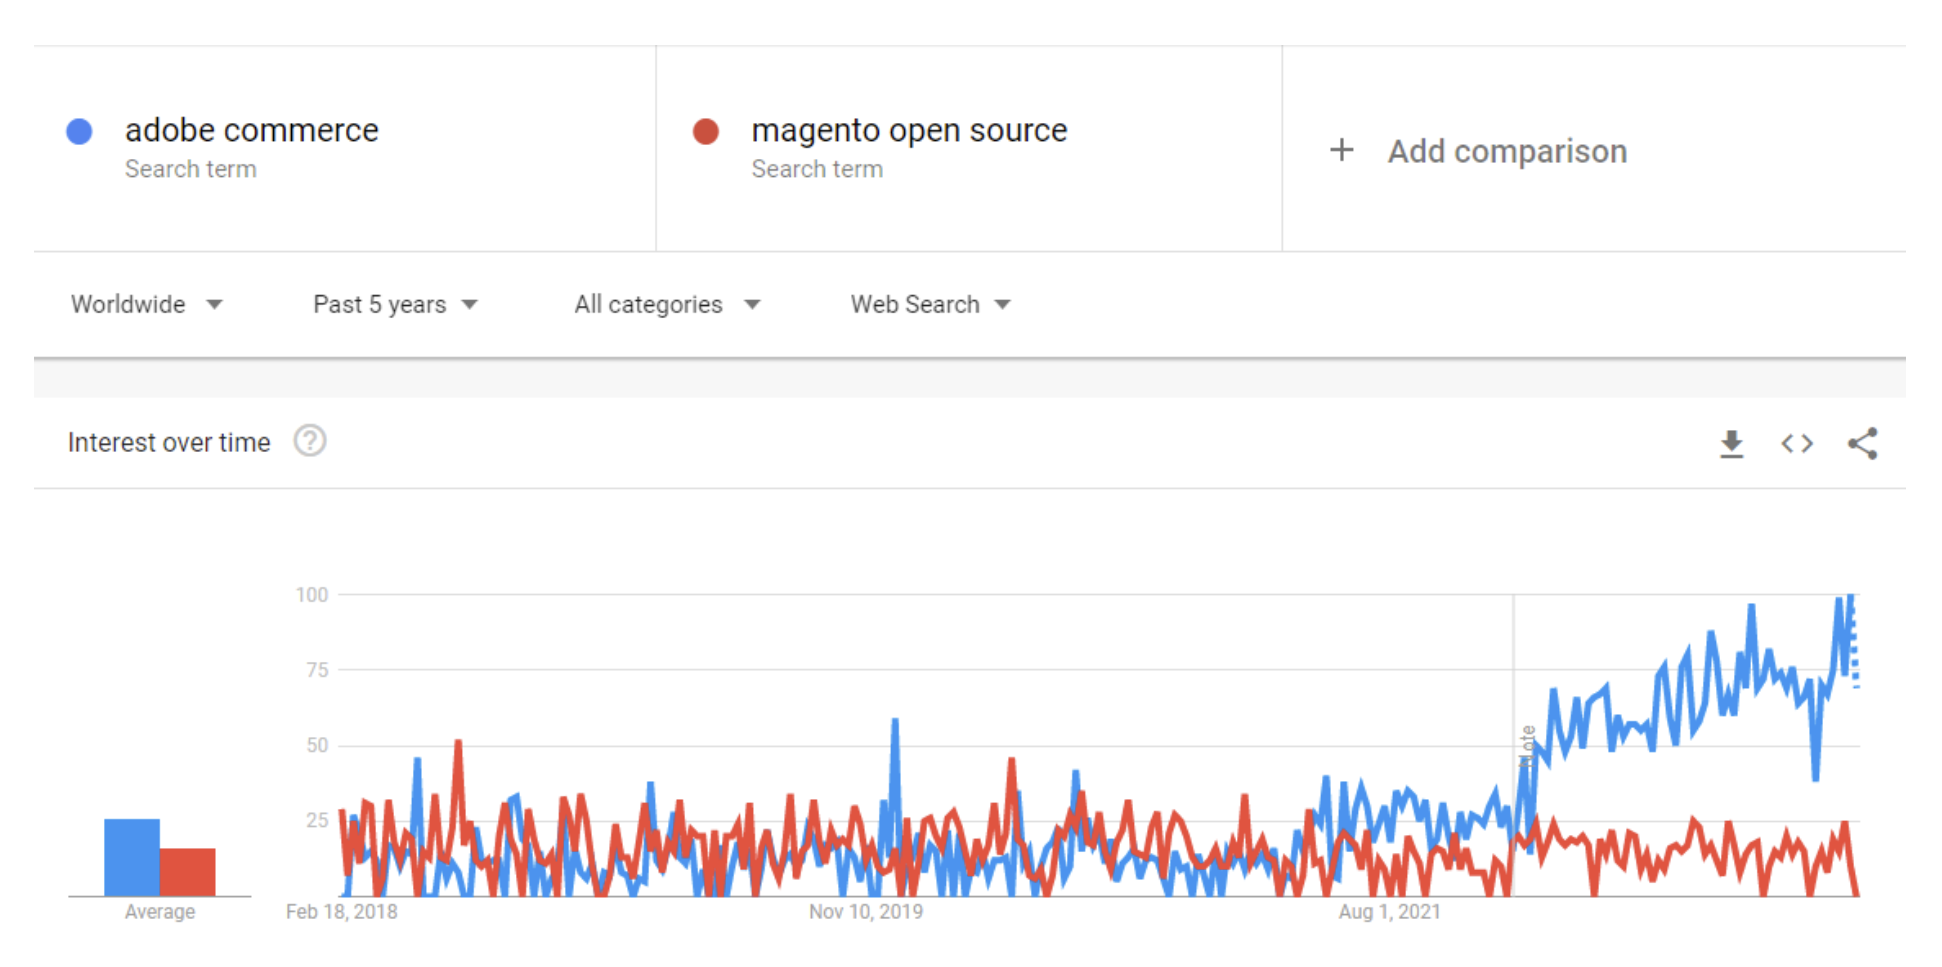Image resolution: width=1942 pixels, height=967 pixels.
Task: Click the Nov 10, 2019 axis label
Action: point(865,911)
